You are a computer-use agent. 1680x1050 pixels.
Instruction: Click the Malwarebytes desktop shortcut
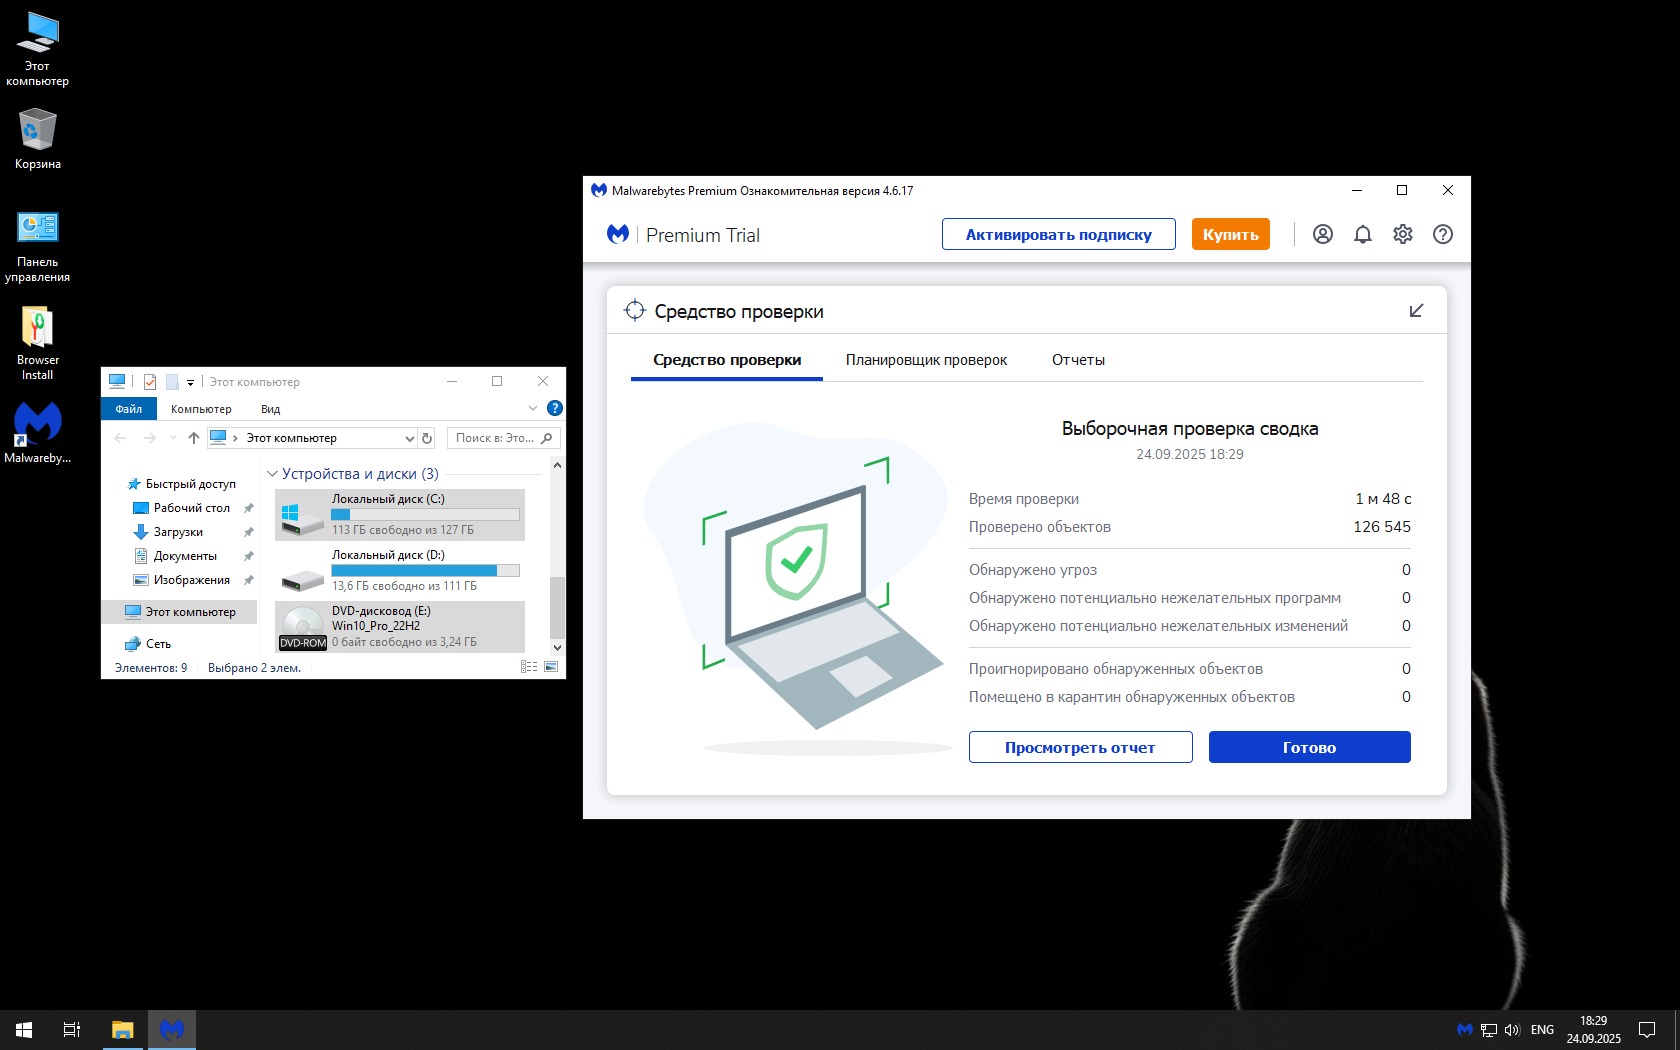[38, 433]
